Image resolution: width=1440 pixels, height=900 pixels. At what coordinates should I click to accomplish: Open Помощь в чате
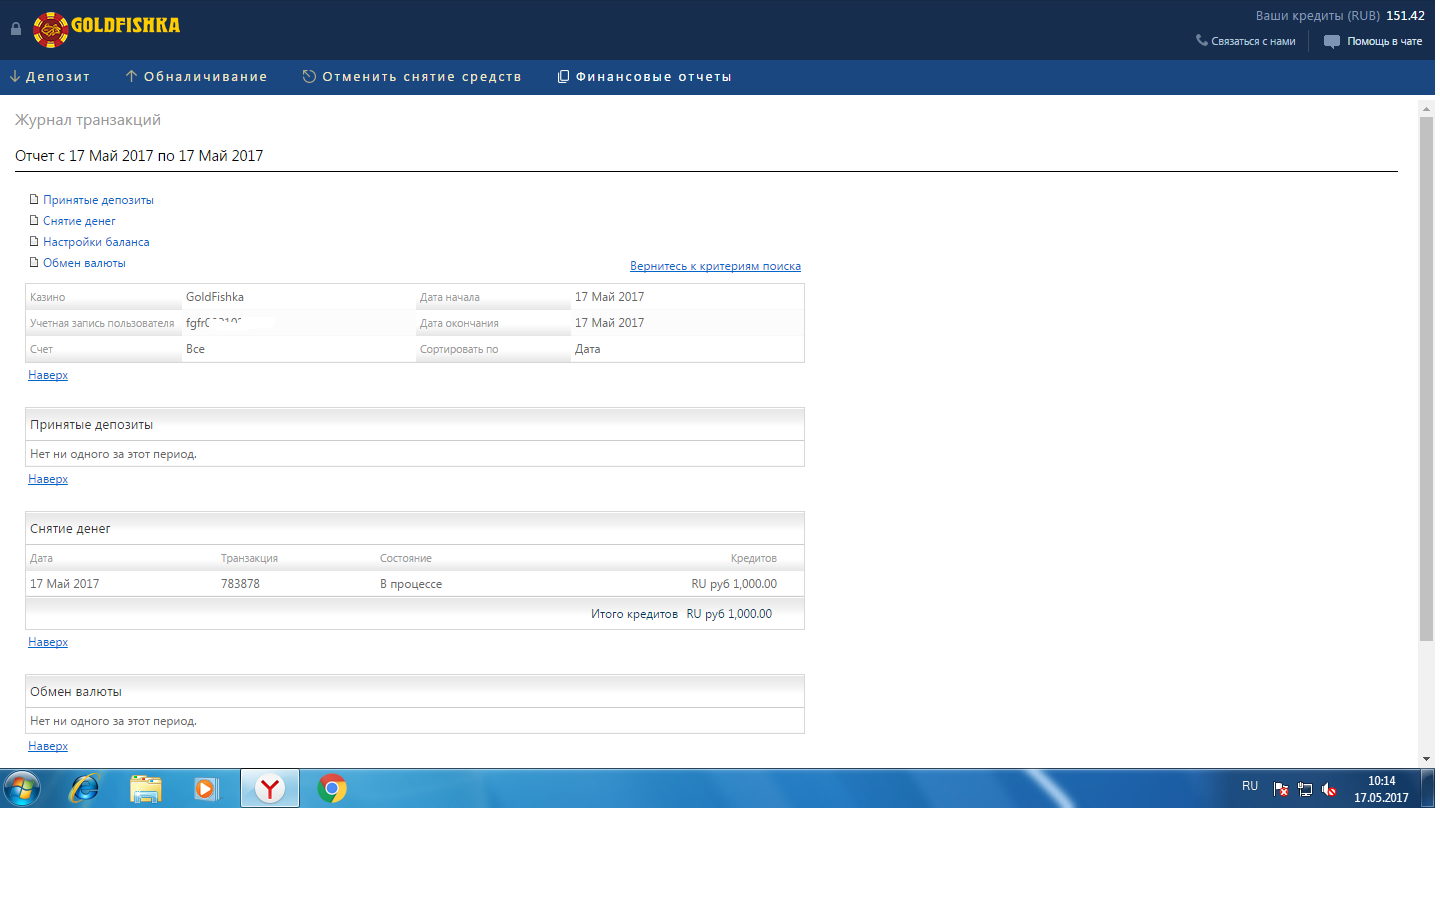tap(1384, 41)
